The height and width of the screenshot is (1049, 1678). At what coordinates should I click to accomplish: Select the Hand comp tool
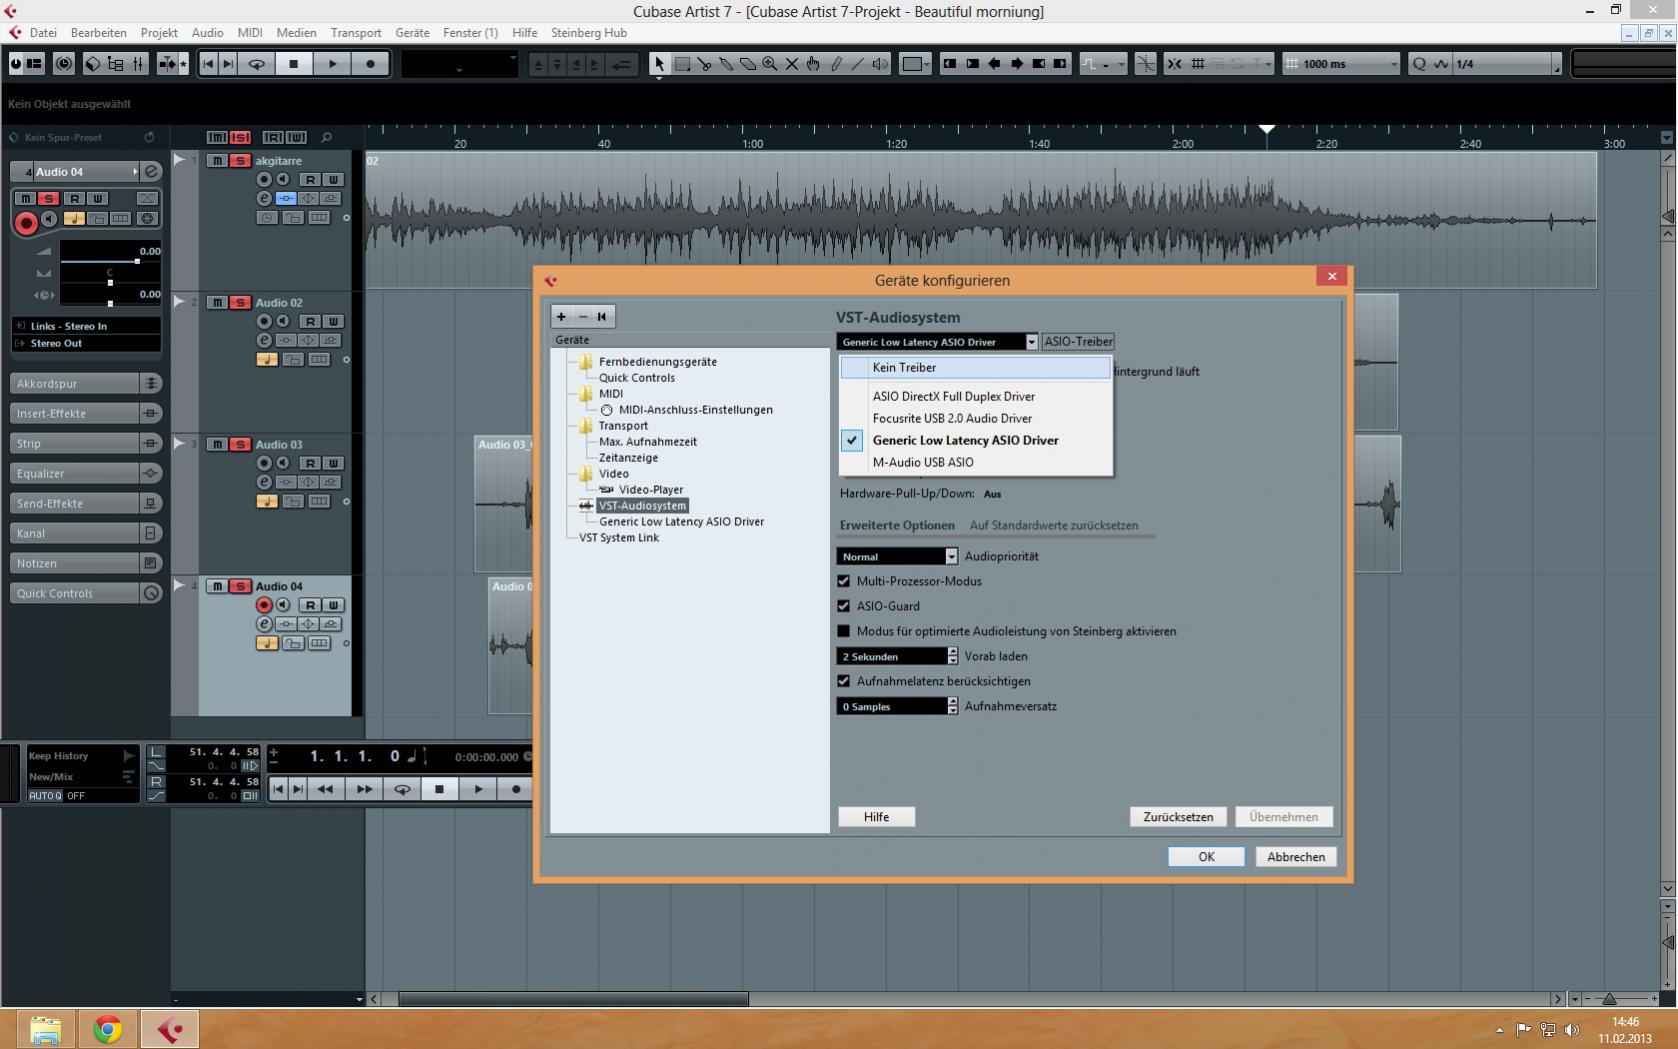pyautogui.click(x=813, y=64)
